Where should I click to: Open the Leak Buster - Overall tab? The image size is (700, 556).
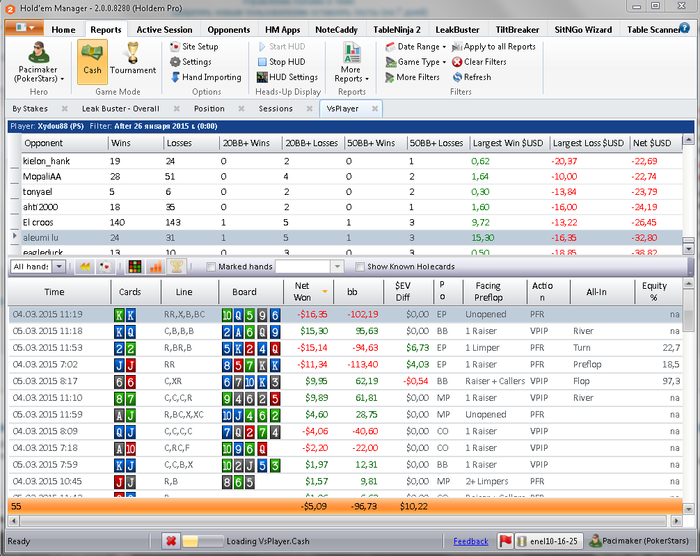click(x=120, y=108)
